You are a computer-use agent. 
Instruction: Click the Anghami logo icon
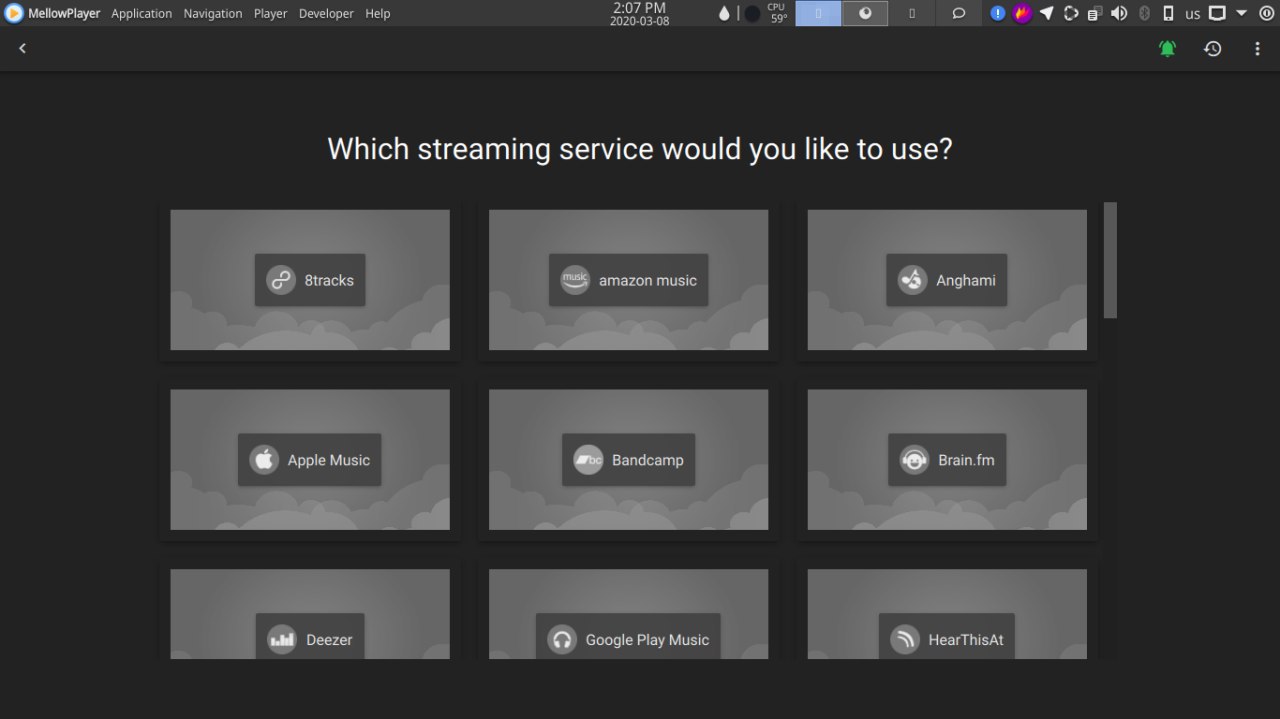click(x=912, y=280)
